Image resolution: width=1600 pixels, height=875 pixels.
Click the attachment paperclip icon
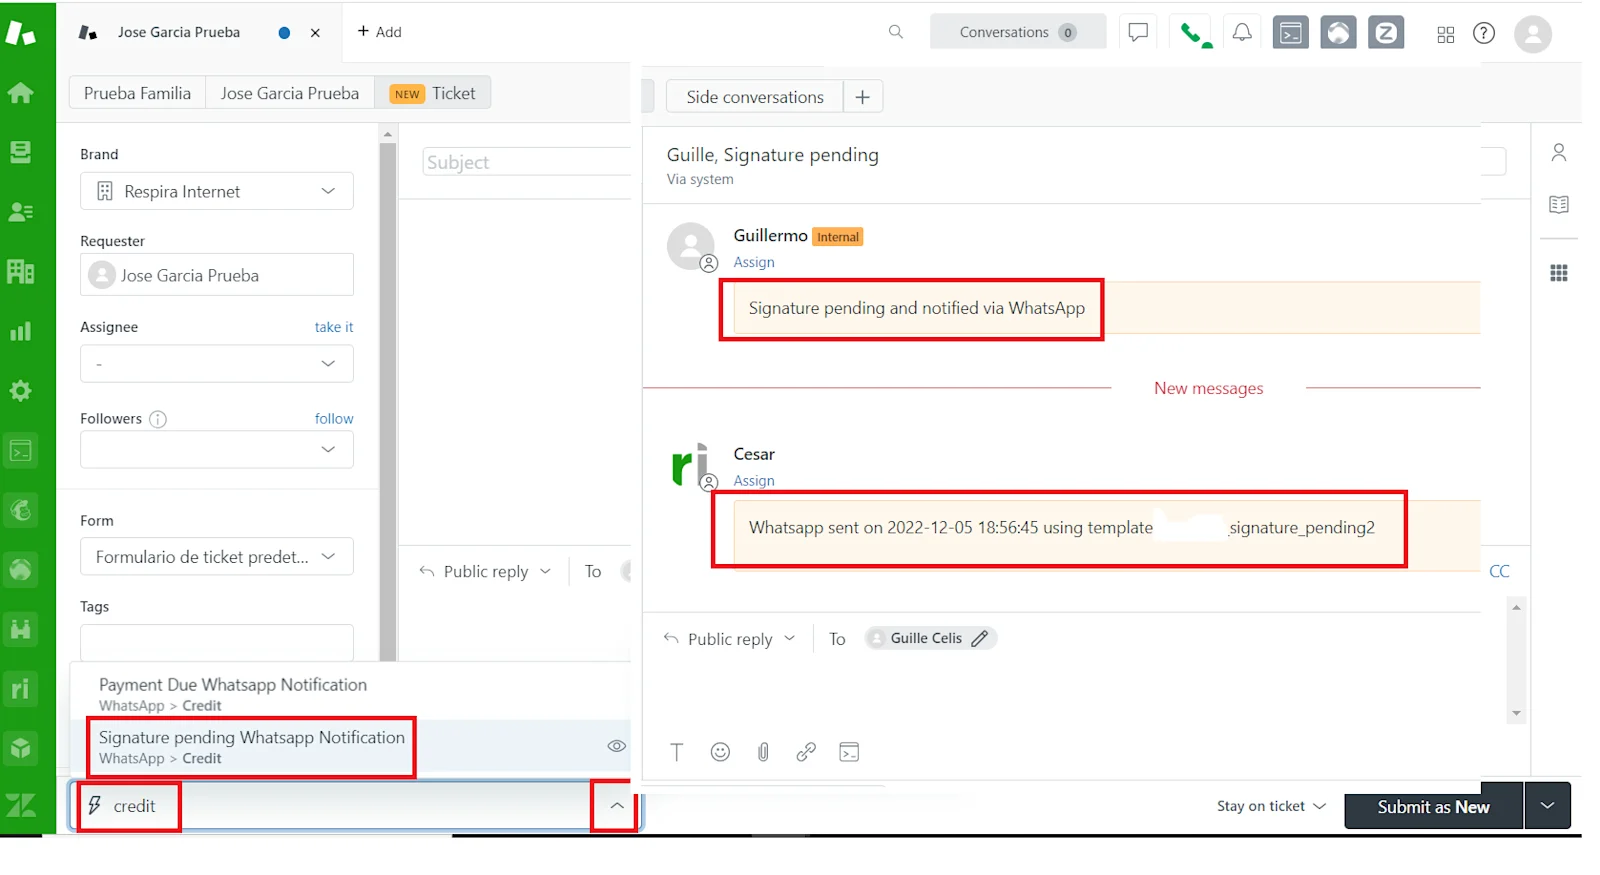(x=763, y=752)
